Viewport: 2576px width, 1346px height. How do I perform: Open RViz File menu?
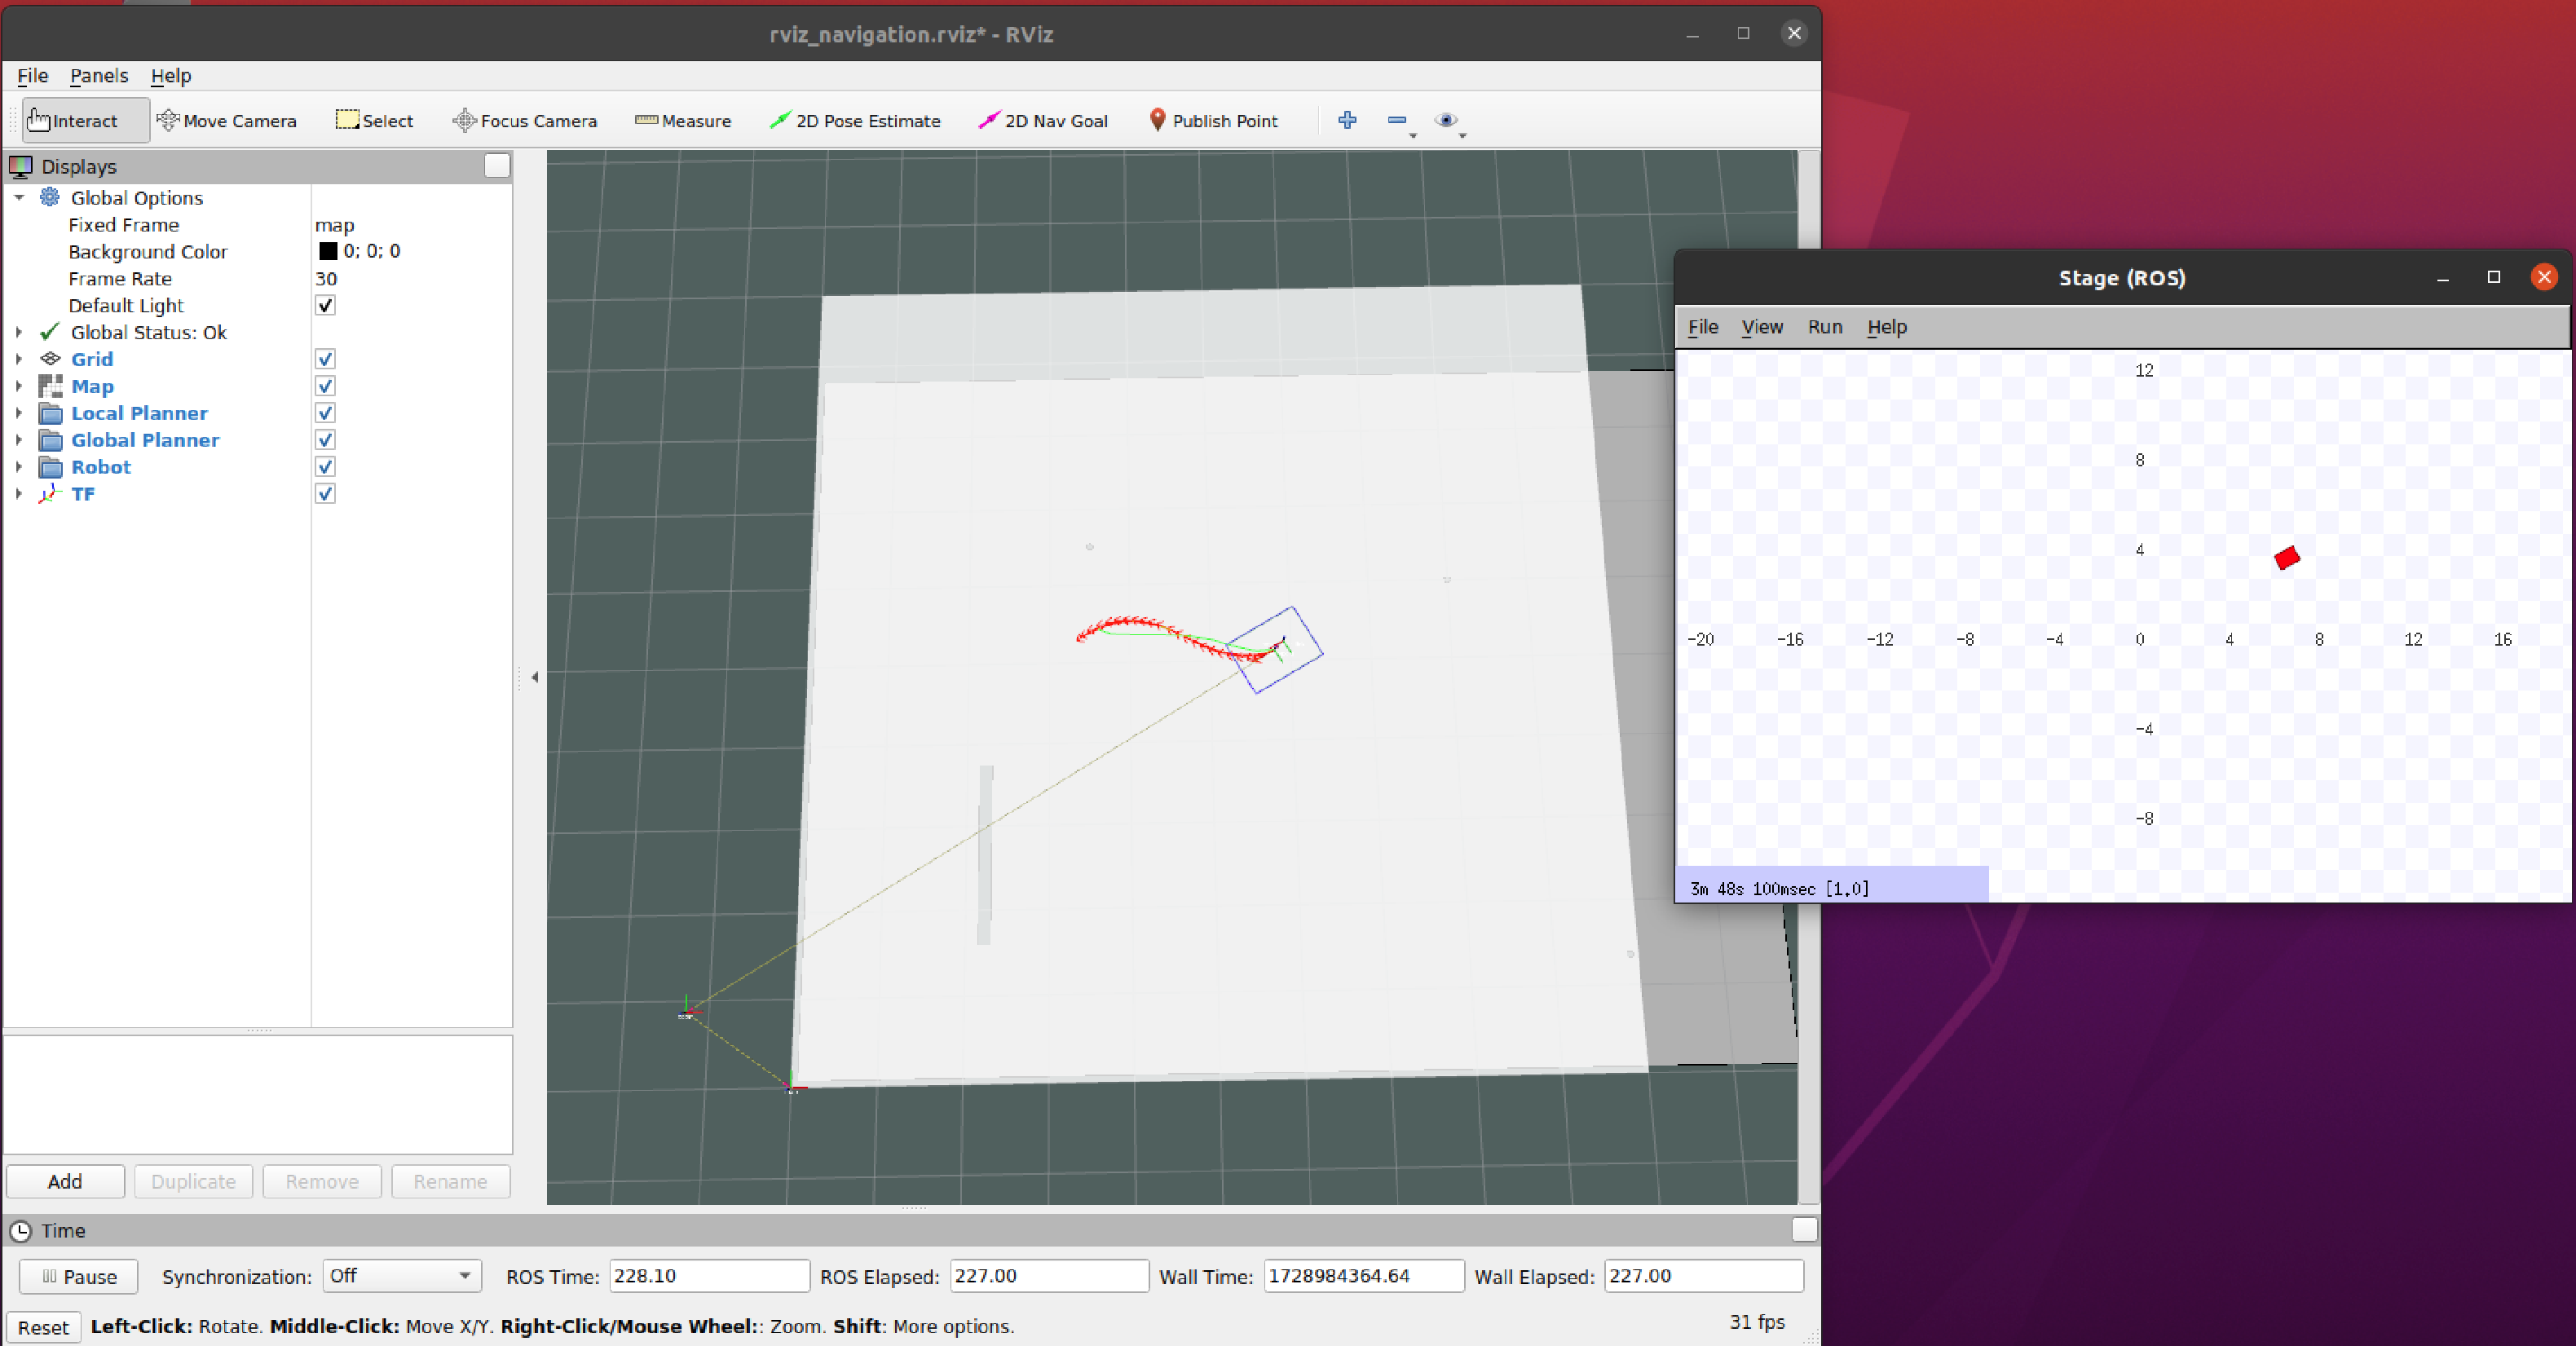32,75
